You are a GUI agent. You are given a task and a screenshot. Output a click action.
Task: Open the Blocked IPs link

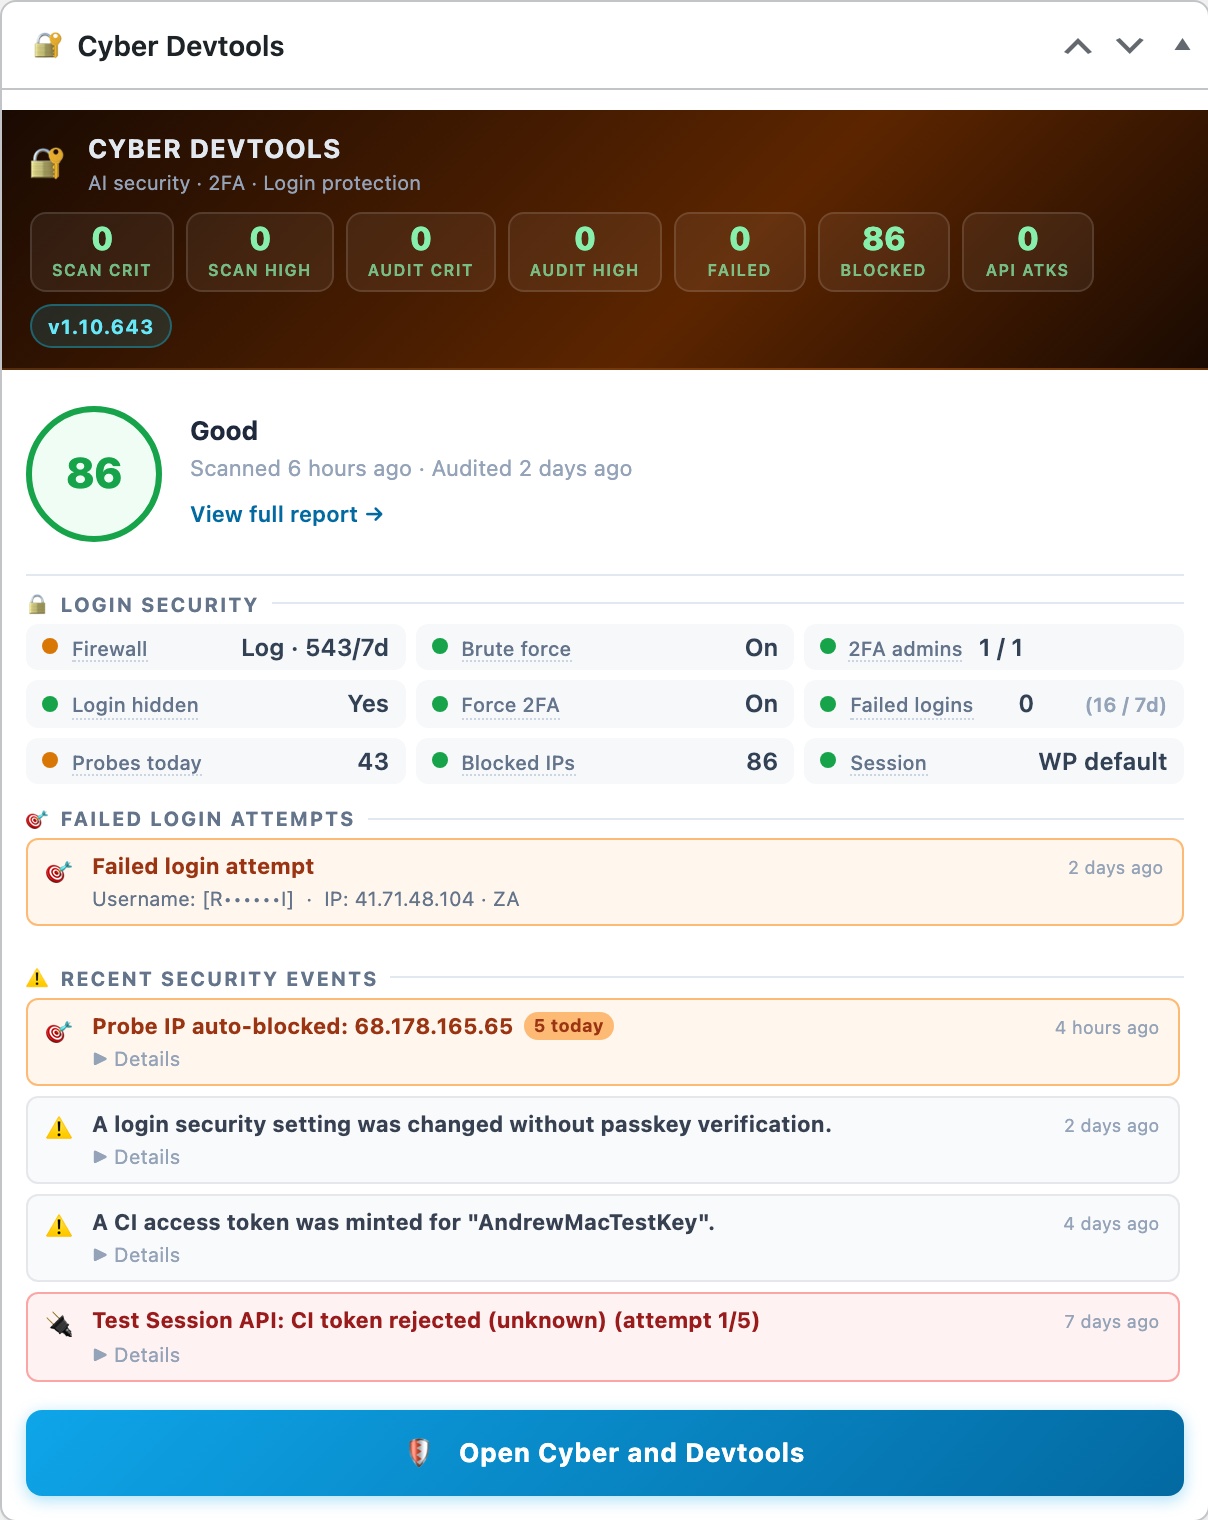(x=518, y=763)
